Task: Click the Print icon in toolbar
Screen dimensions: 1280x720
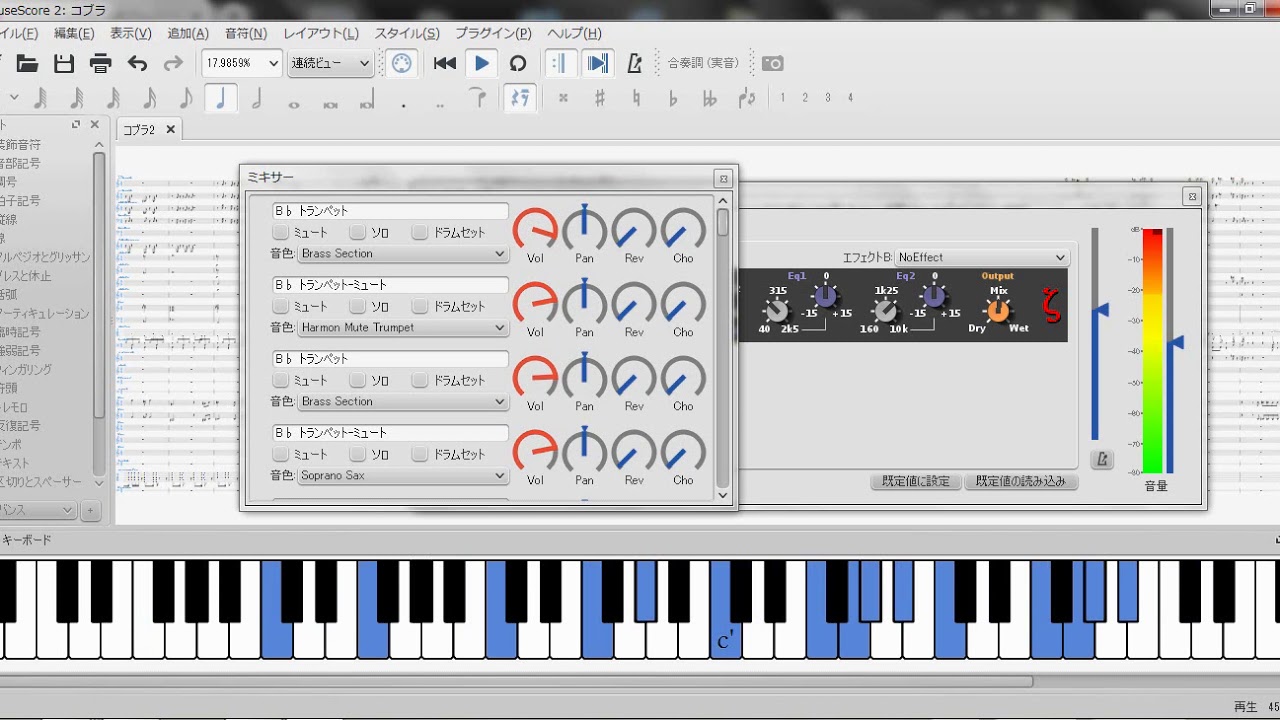Action: [x=101, y=64]
